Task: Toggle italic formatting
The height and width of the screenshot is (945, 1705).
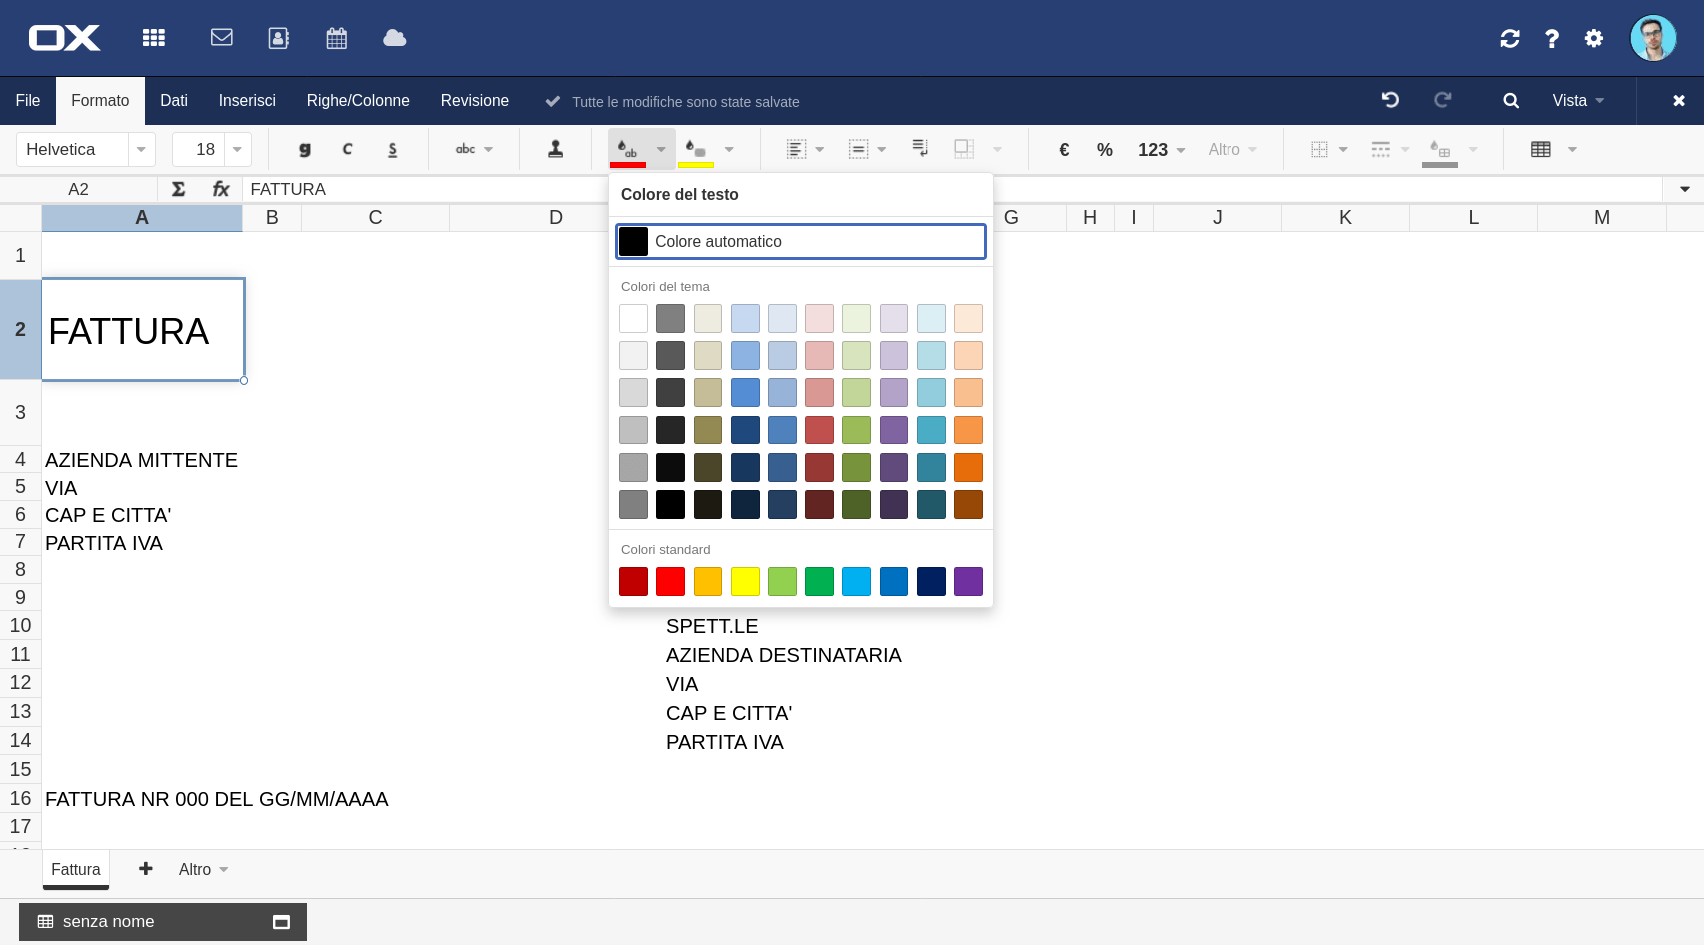Action: 348,149
